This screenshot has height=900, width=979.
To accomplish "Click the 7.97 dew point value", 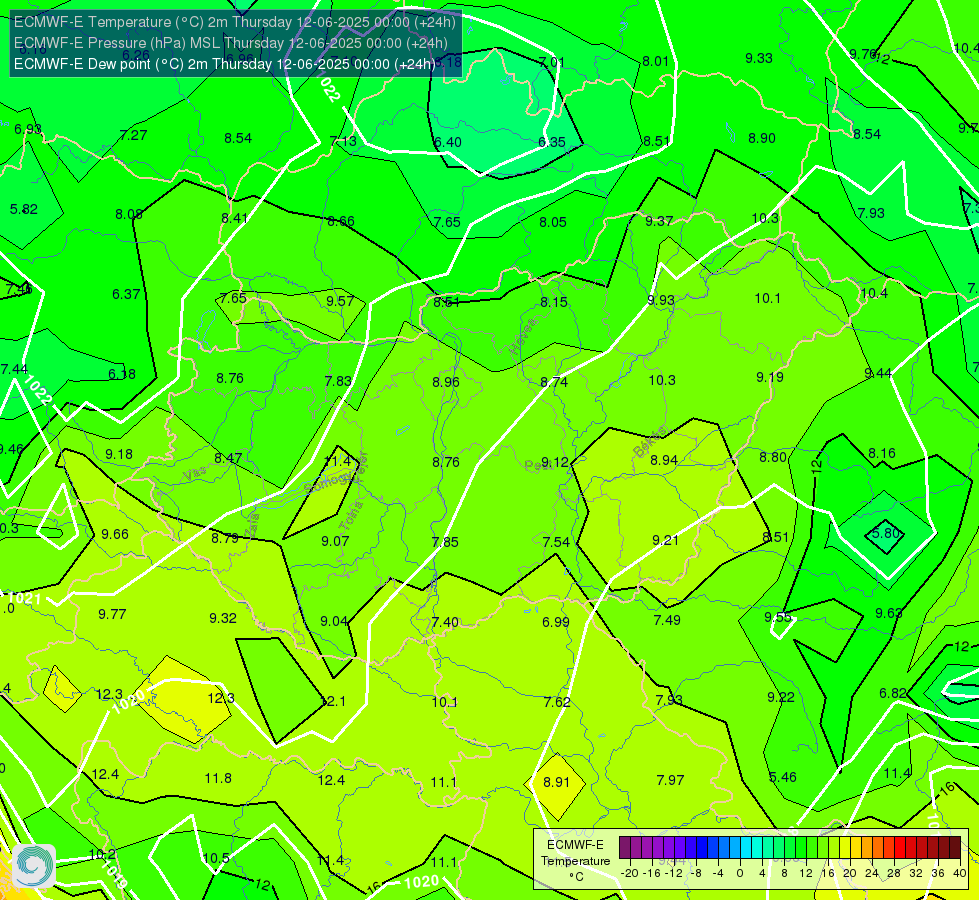I will [x=670, y=780].
